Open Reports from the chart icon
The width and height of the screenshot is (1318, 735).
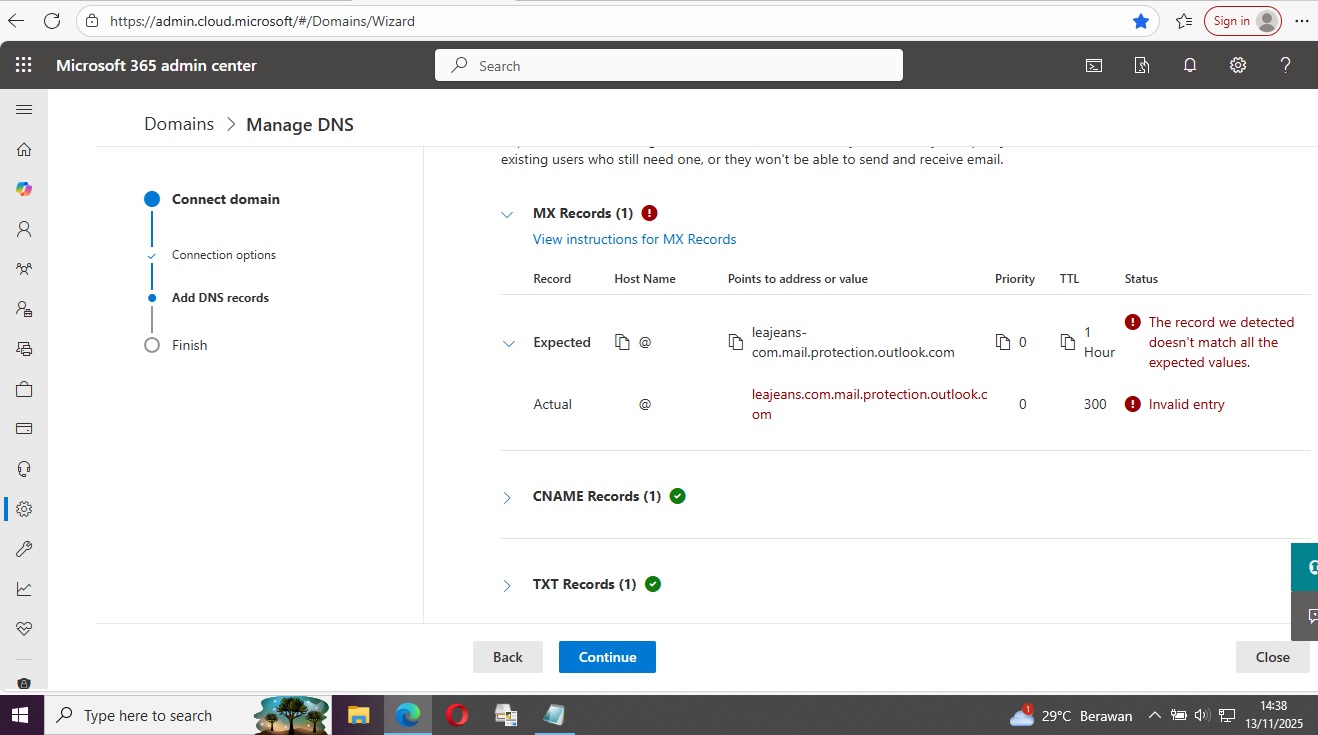coord(23,588)
